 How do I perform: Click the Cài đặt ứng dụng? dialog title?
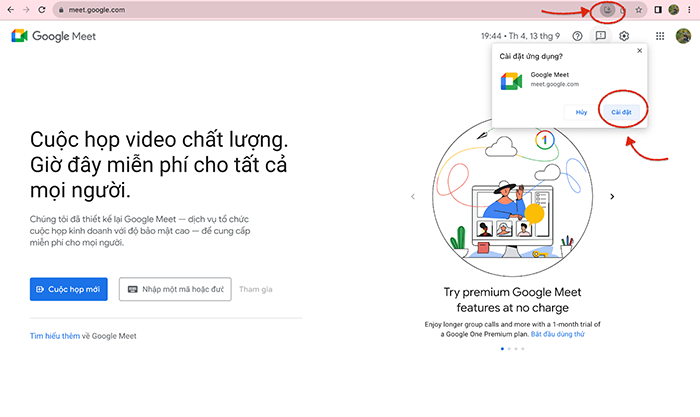click(x=531, y=56)
